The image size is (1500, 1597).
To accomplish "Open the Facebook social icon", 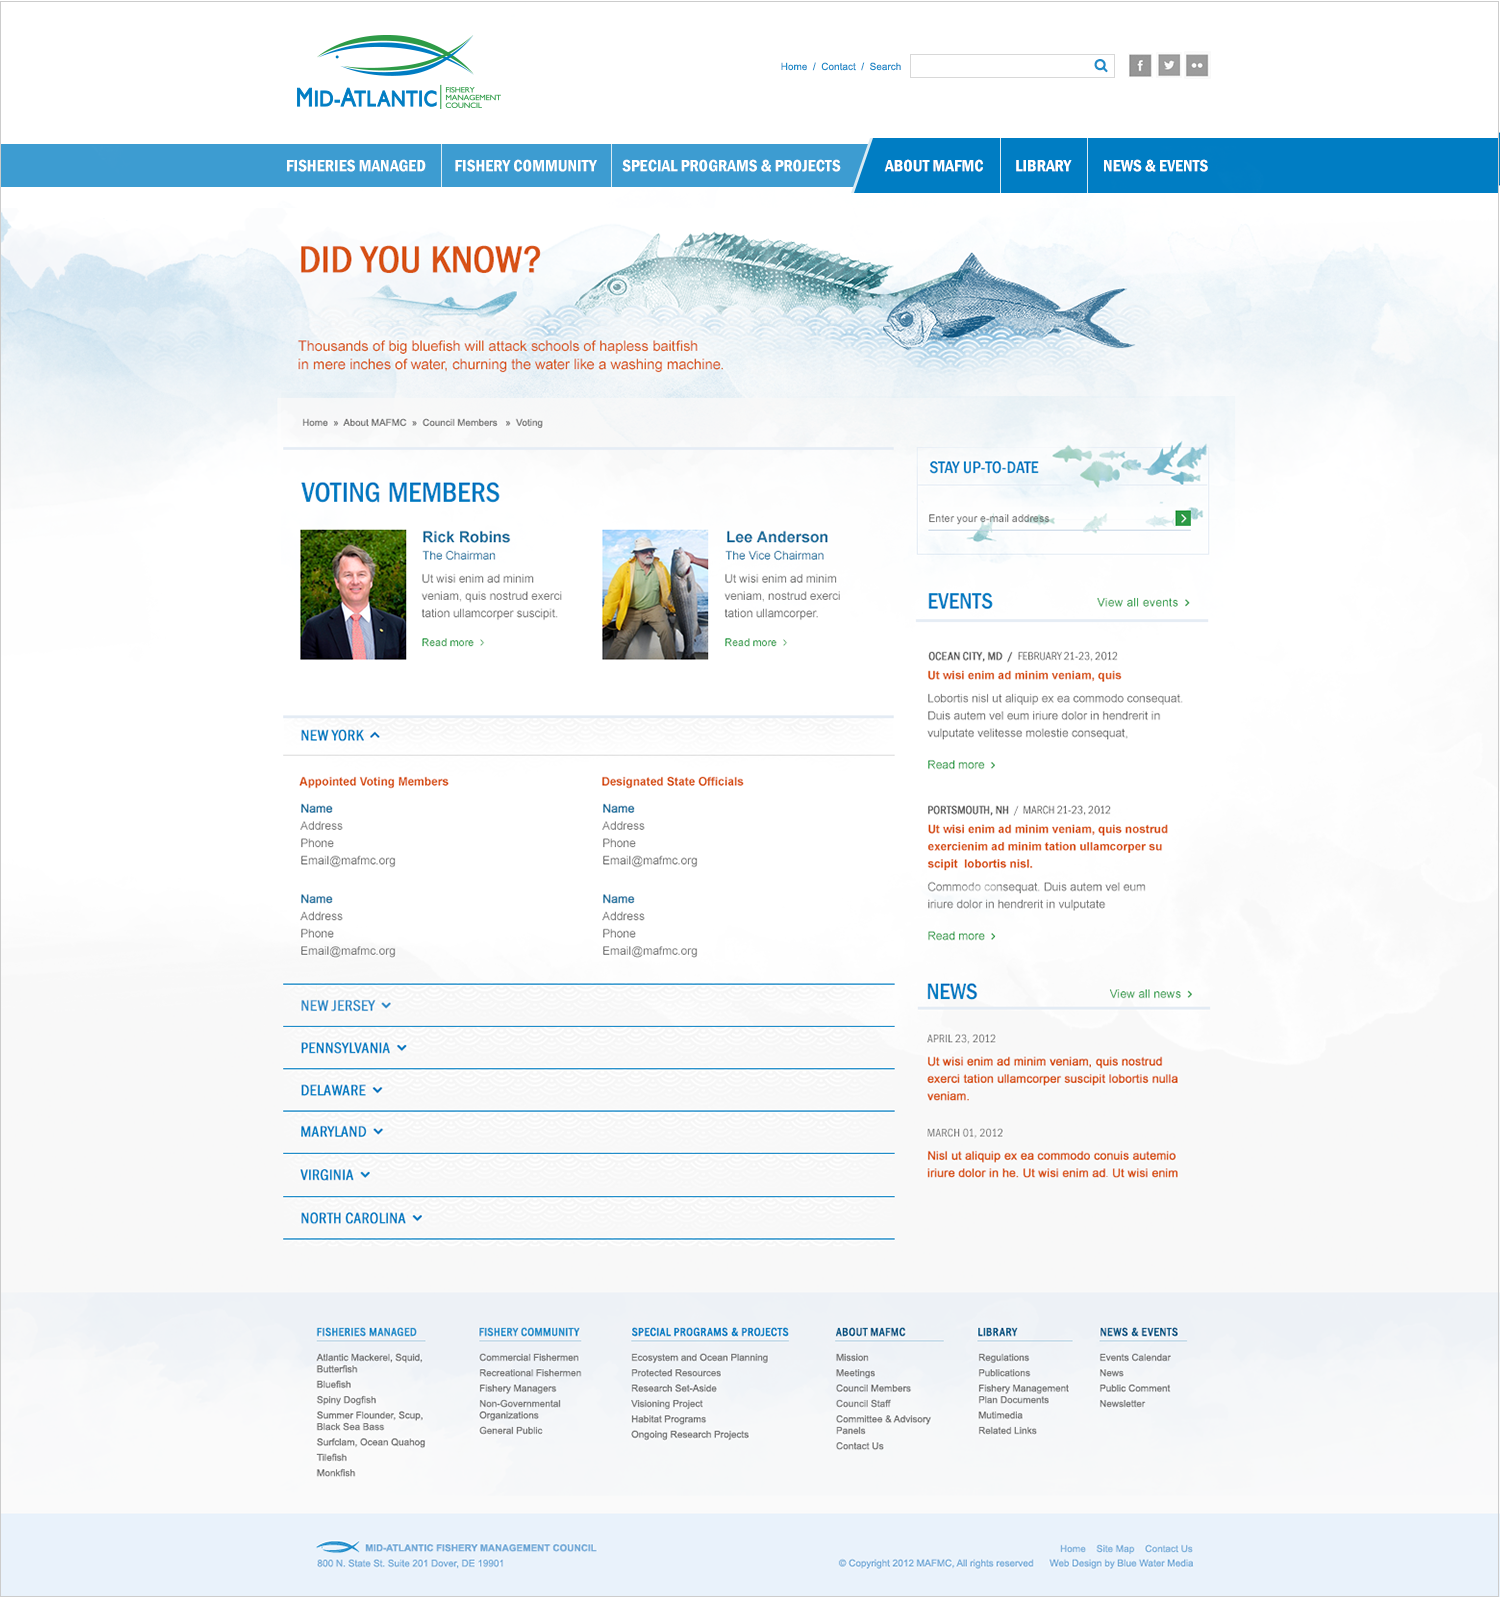I will pyautogui.click(x=1140, y=66).
